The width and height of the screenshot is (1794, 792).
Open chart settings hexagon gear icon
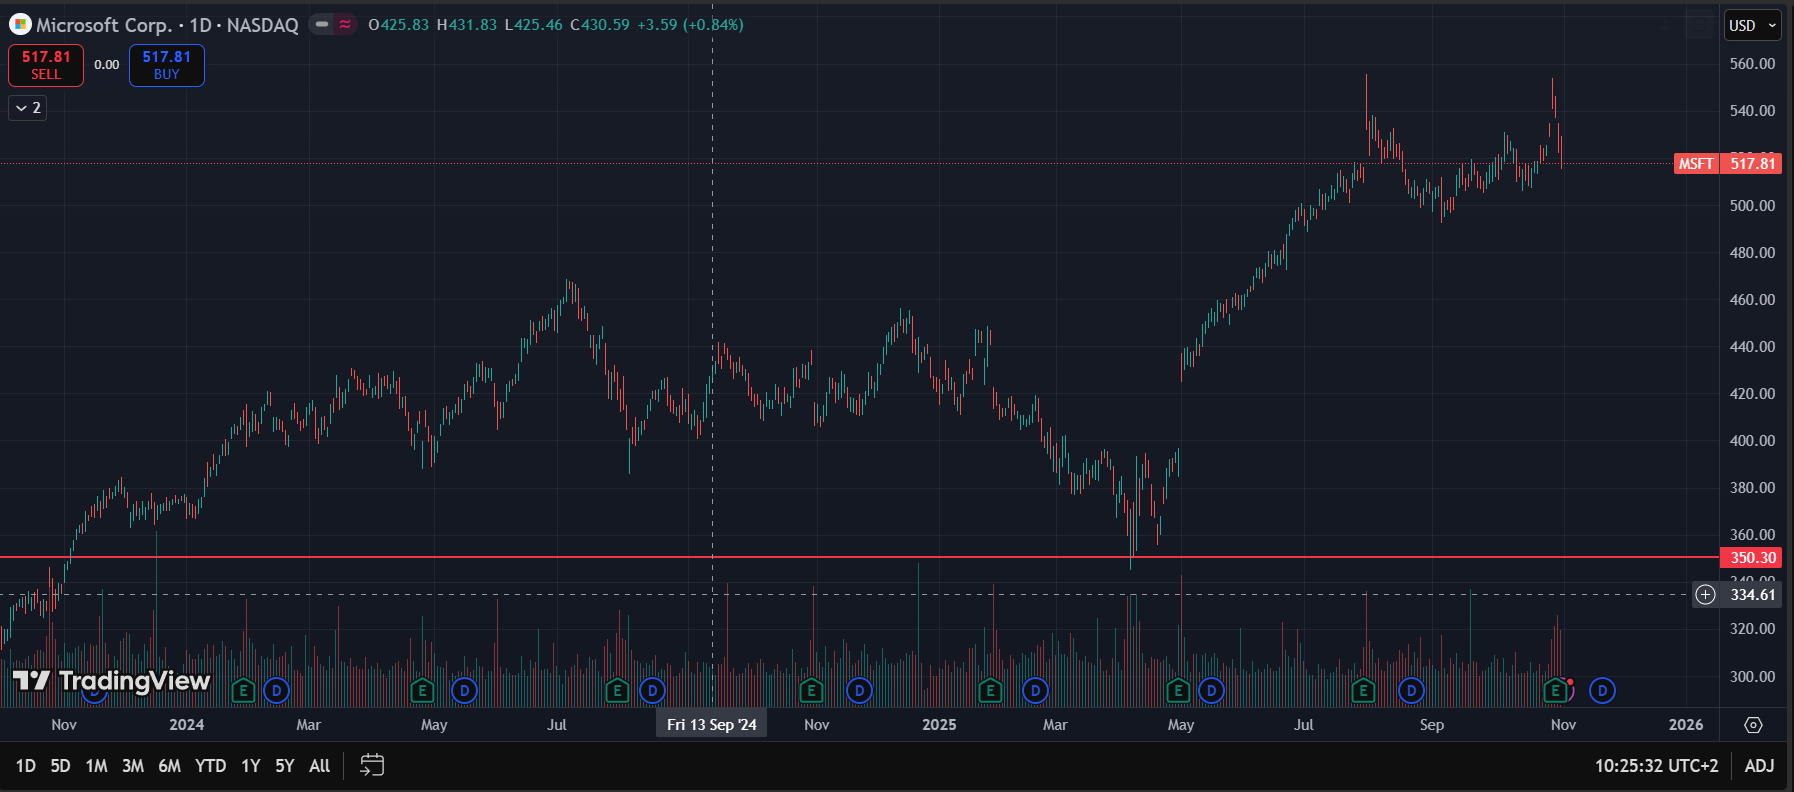(x=1753, y=725)
